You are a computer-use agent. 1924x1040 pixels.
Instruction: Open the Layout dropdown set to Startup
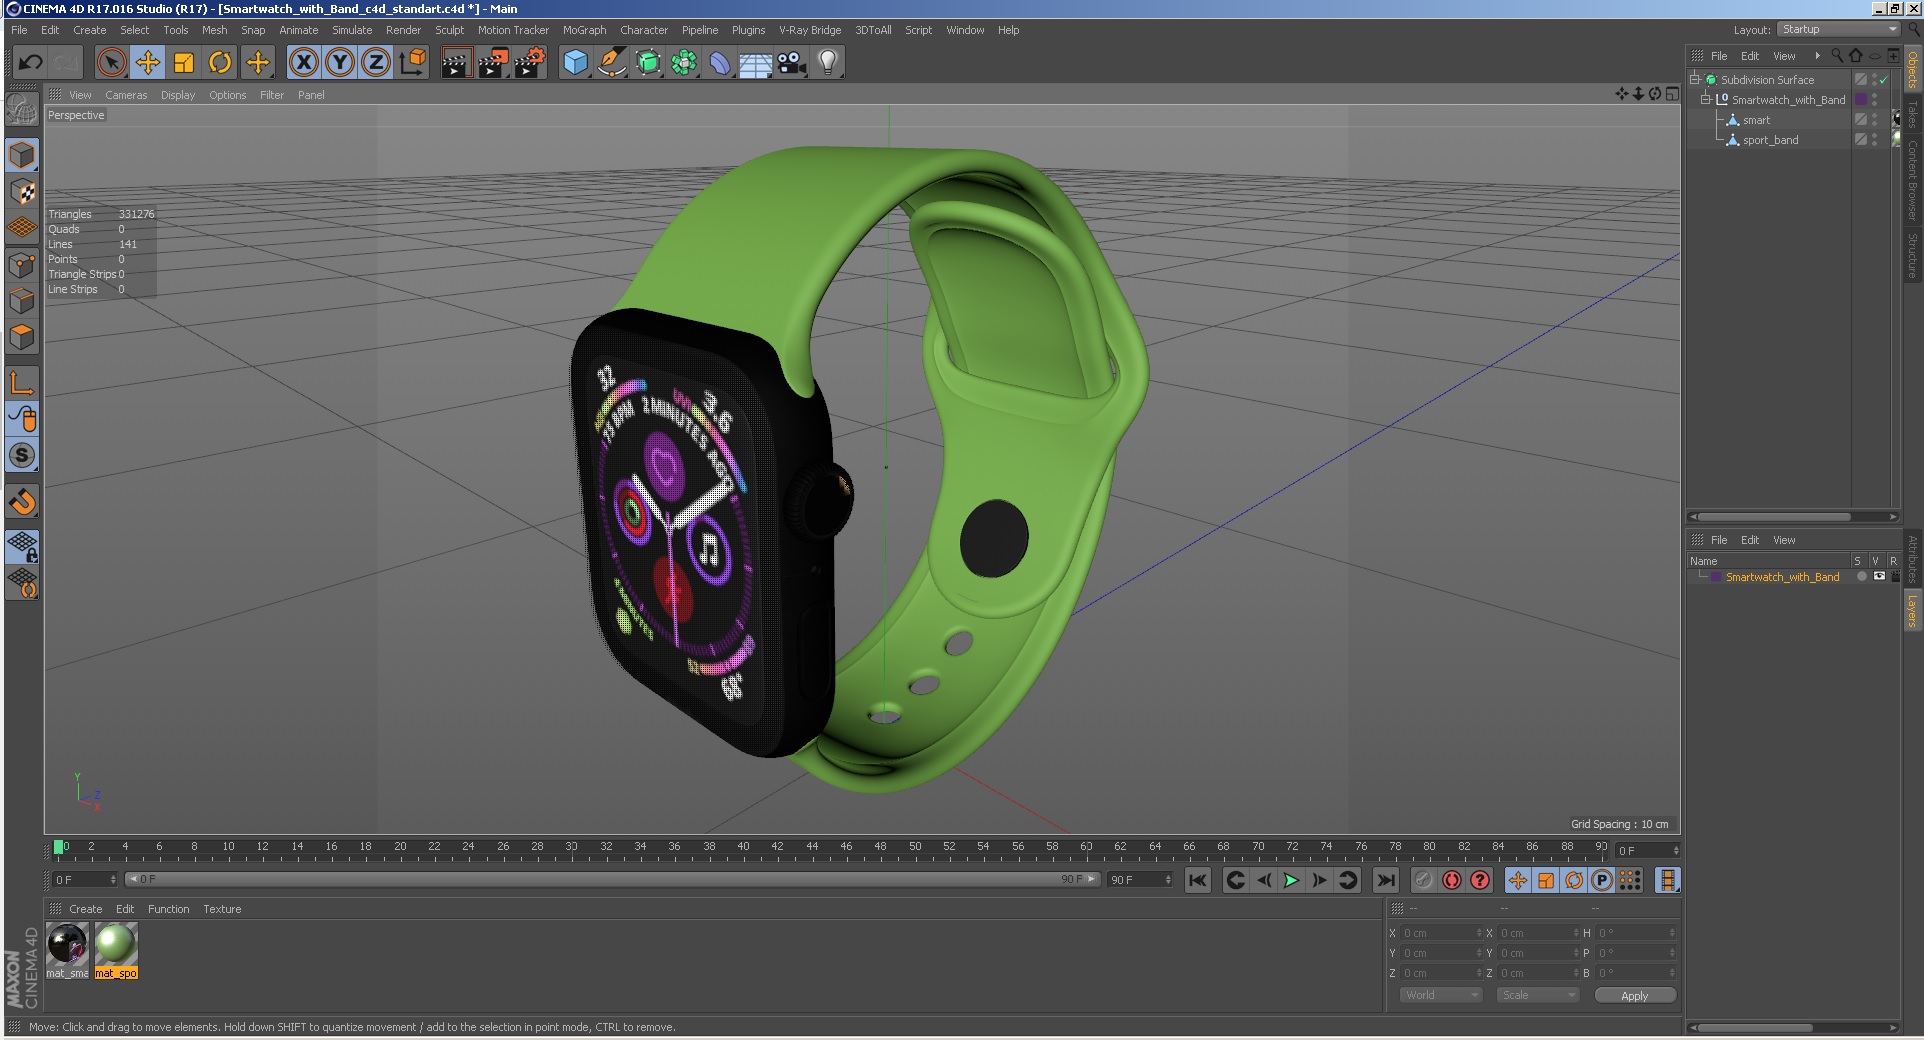coord(1838,30)
